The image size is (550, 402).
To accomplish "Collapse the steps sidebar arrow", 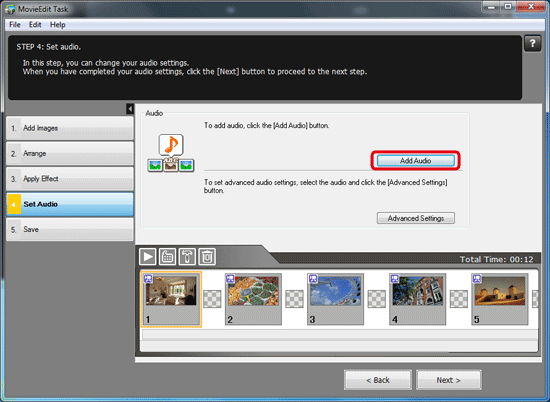I will (130, 109).
